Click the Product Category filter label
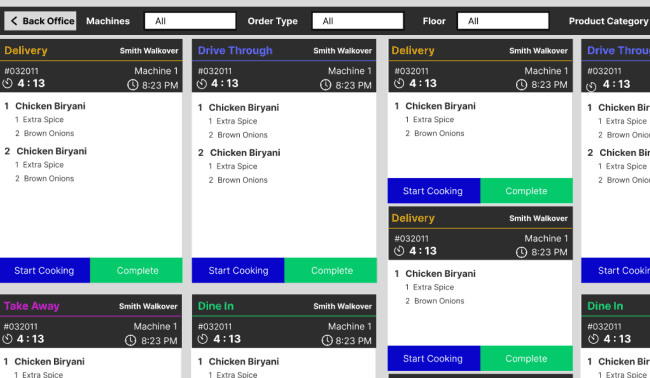 [x=609, y=21]
